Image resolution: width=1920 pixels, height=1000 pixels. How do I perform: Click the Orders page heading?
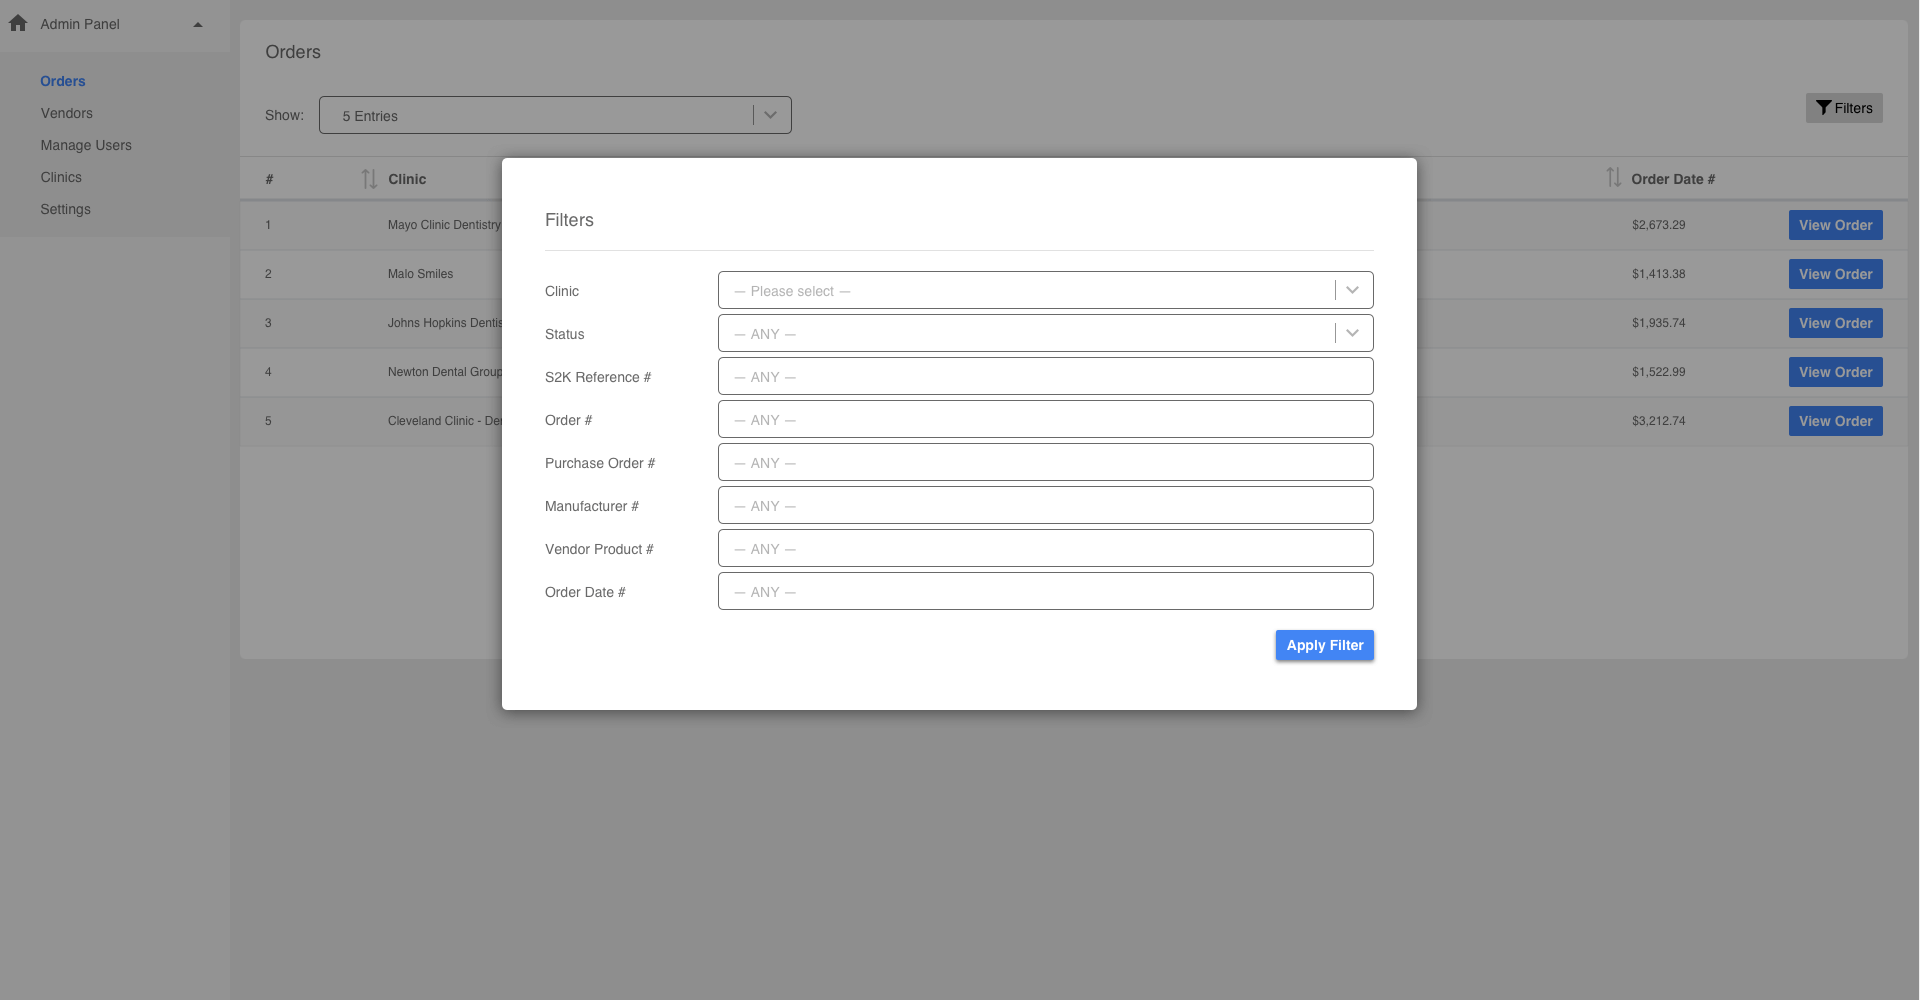click(293, 52)
